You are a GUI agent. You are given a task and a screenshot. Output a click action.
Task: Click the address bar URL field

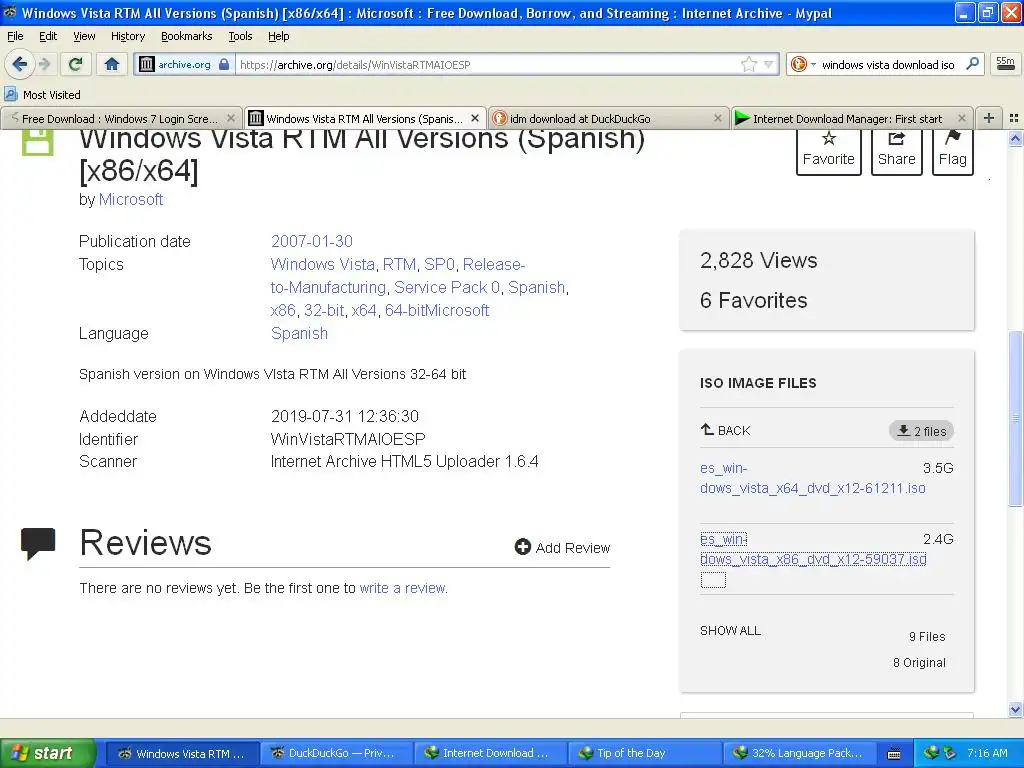click(487, 64)
